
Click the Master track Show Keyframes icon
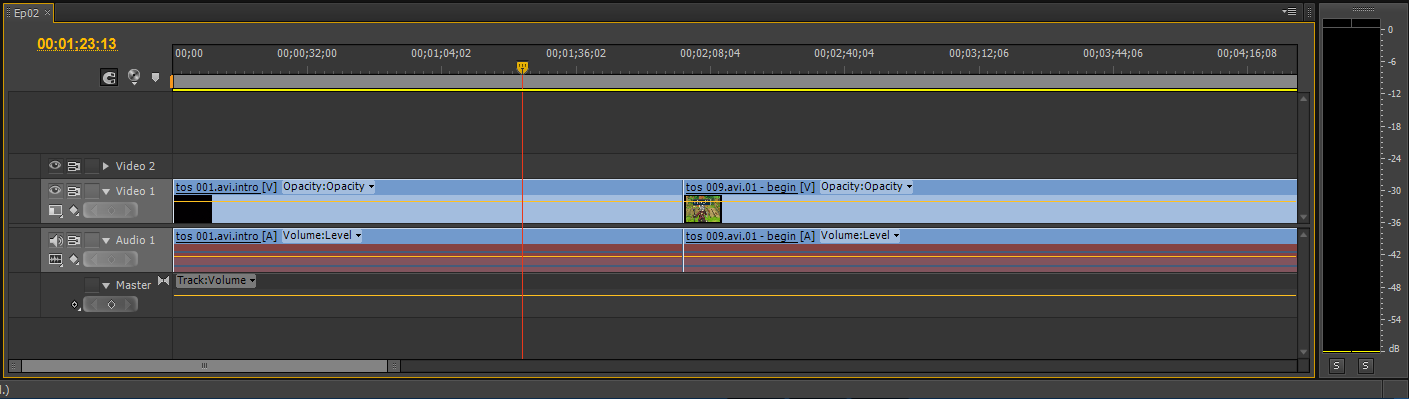75,304
